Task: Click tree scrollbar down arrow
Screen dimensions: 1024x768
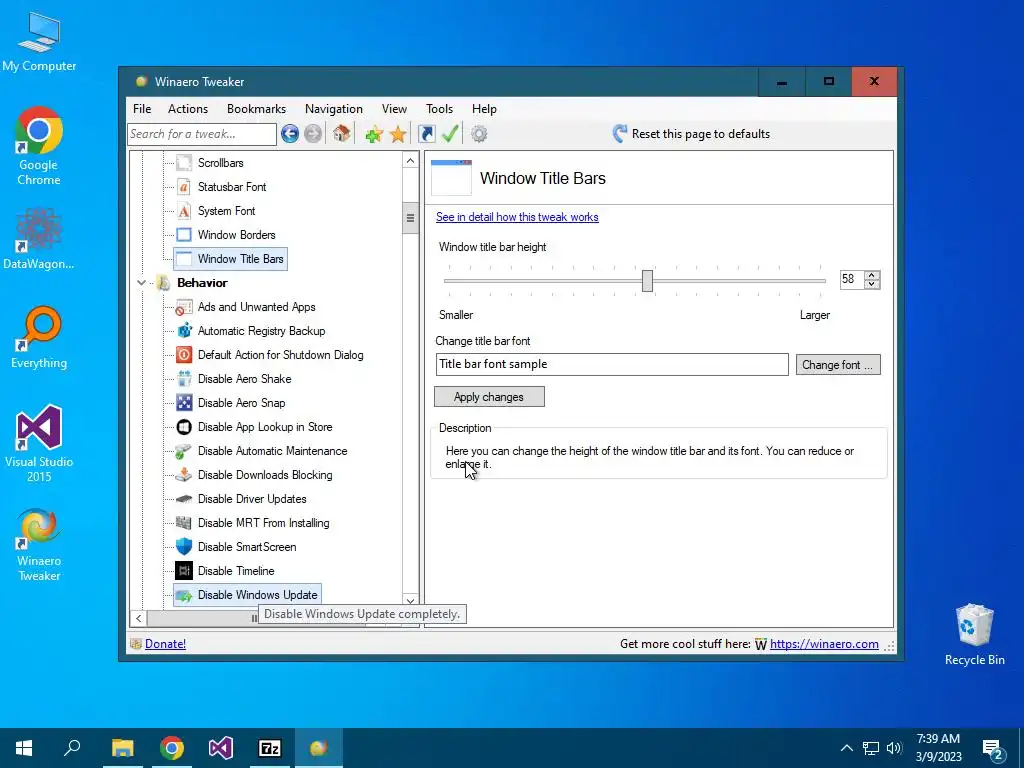Action: click(x=410, y=600)
